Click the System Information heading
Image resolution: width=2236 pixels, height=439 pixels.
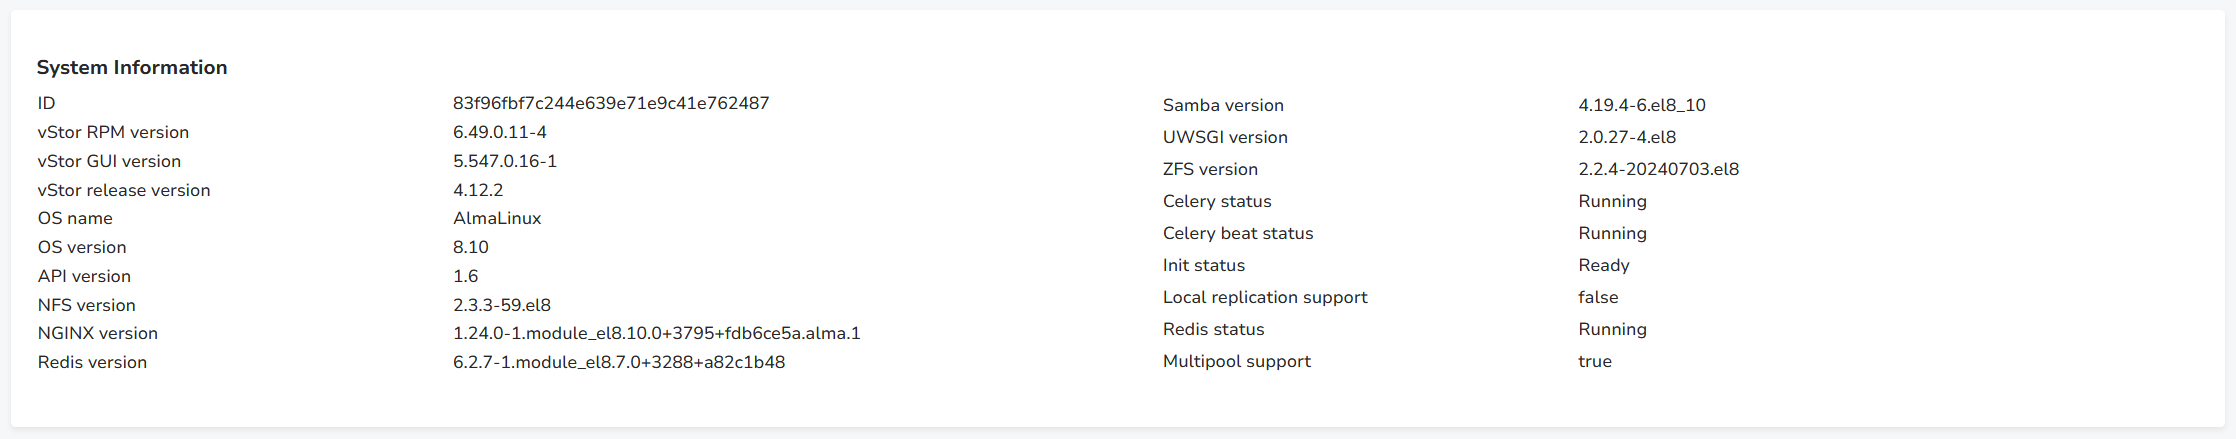click(132, 67)
